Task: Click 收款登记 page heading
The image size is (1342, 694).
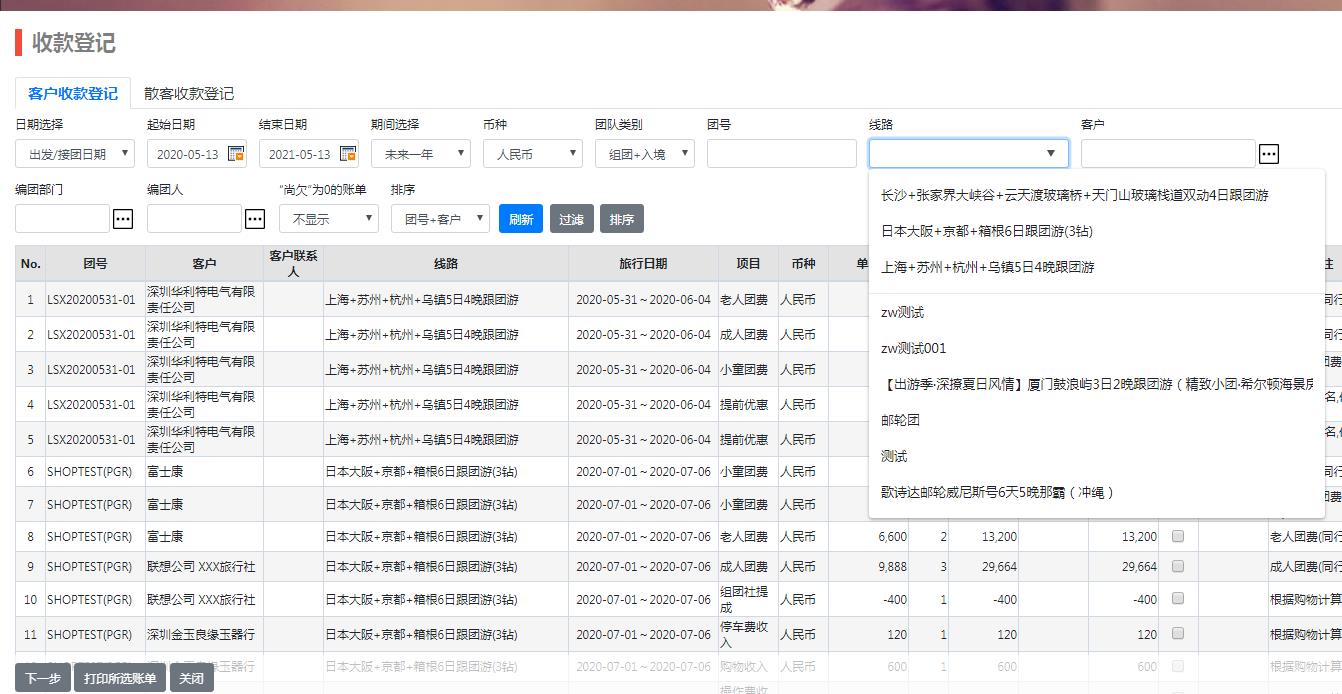Action: (x=74, y=43)
